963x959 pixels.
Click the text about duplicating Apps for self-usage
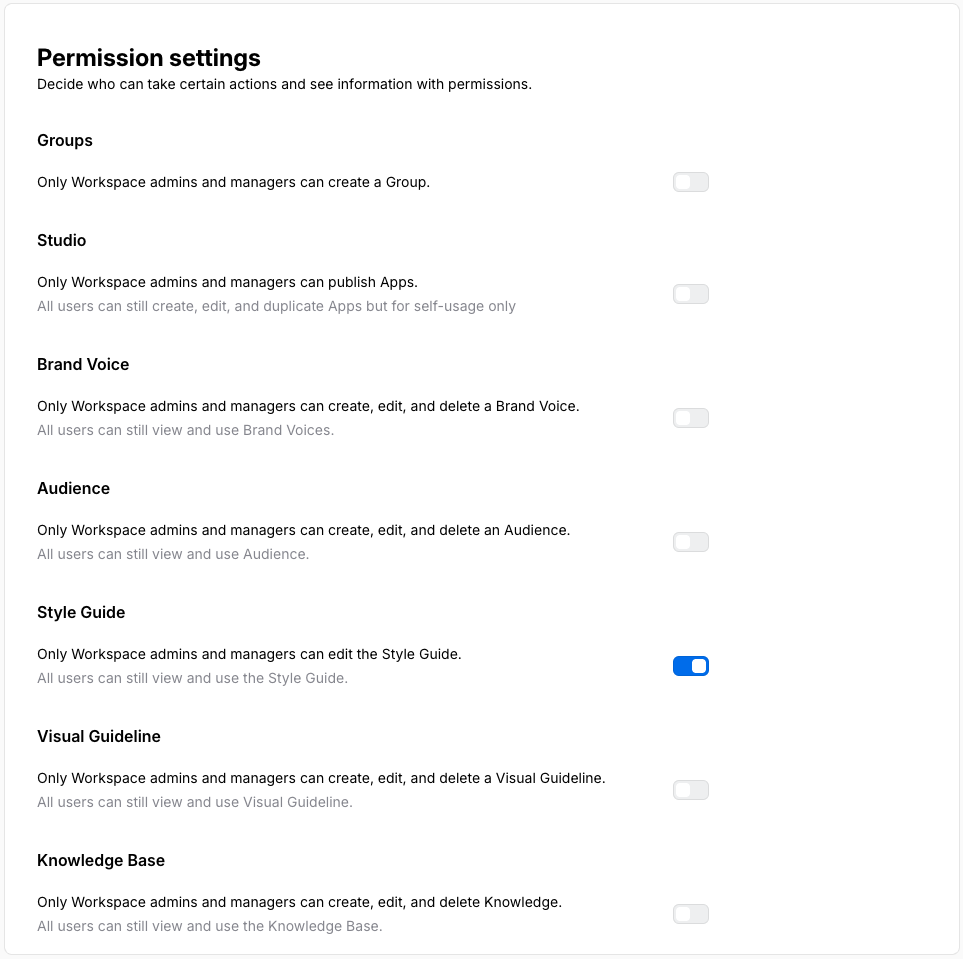276,306
